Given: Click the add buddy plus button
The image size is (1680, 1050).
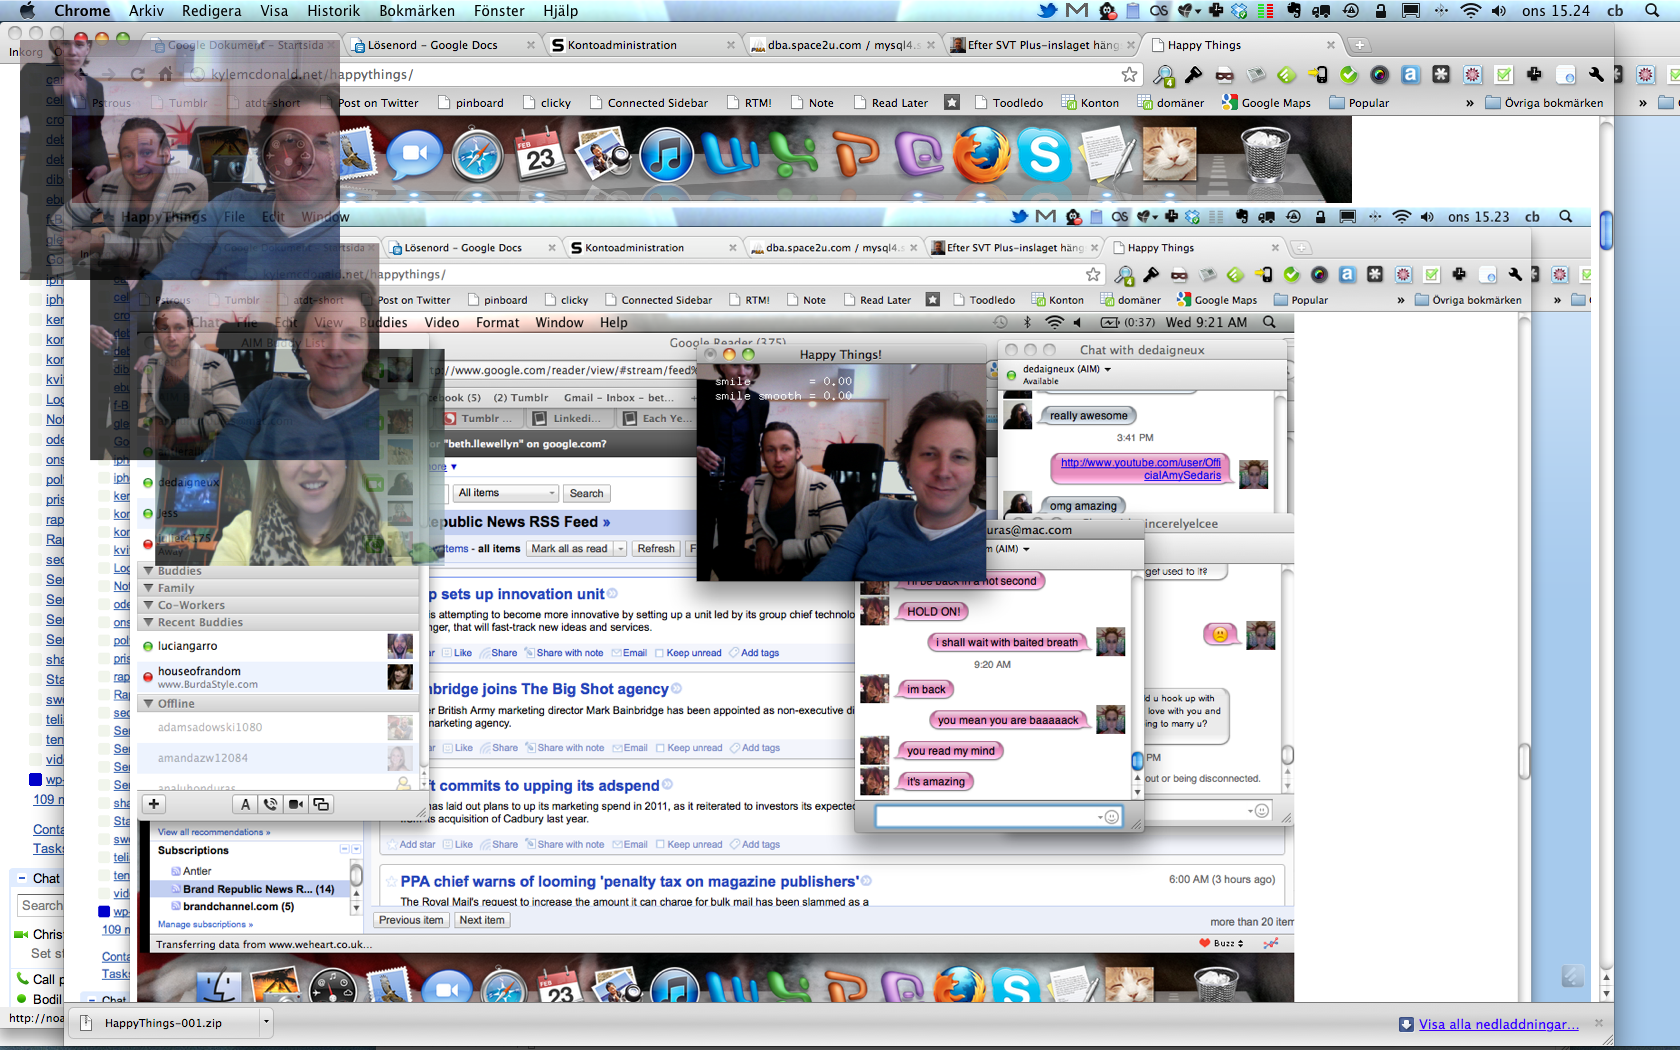Looking at the screenshot, I should tap(154, 804).
